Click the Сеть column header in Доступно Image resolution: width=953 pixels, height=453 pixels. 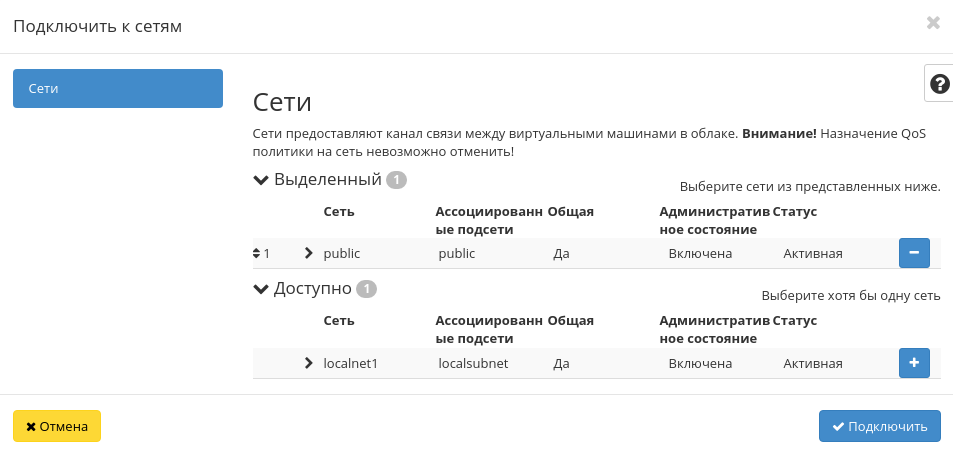point(339,321)
